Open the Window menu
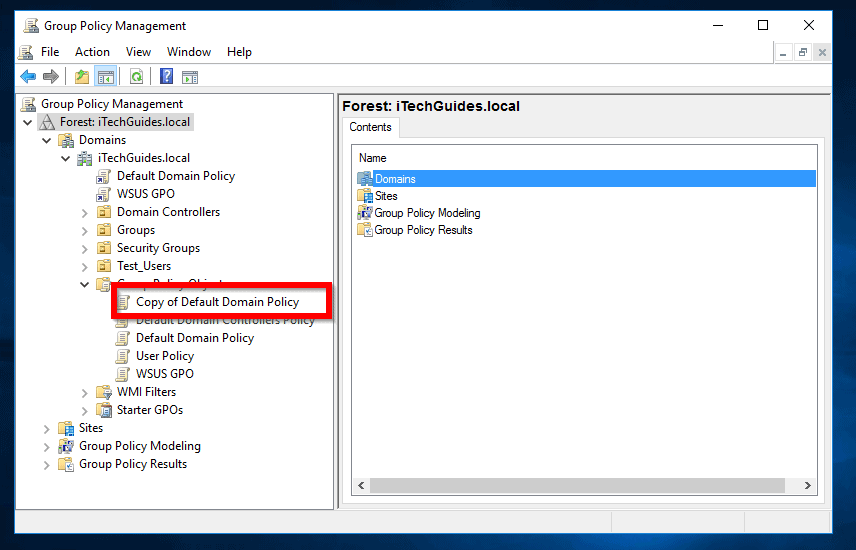This screenshot has height=550, width=856. tap(189, 52)
